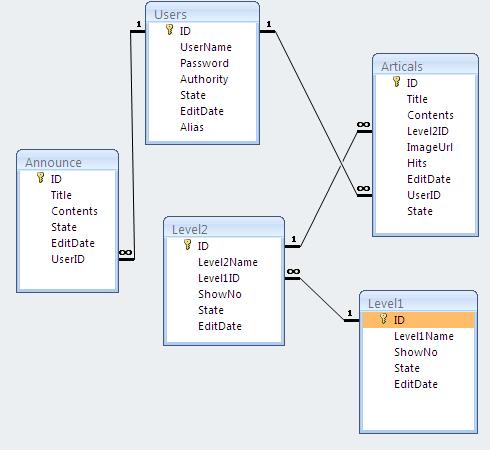Click the key icon in Level1 table

click(x=384, y=319)
